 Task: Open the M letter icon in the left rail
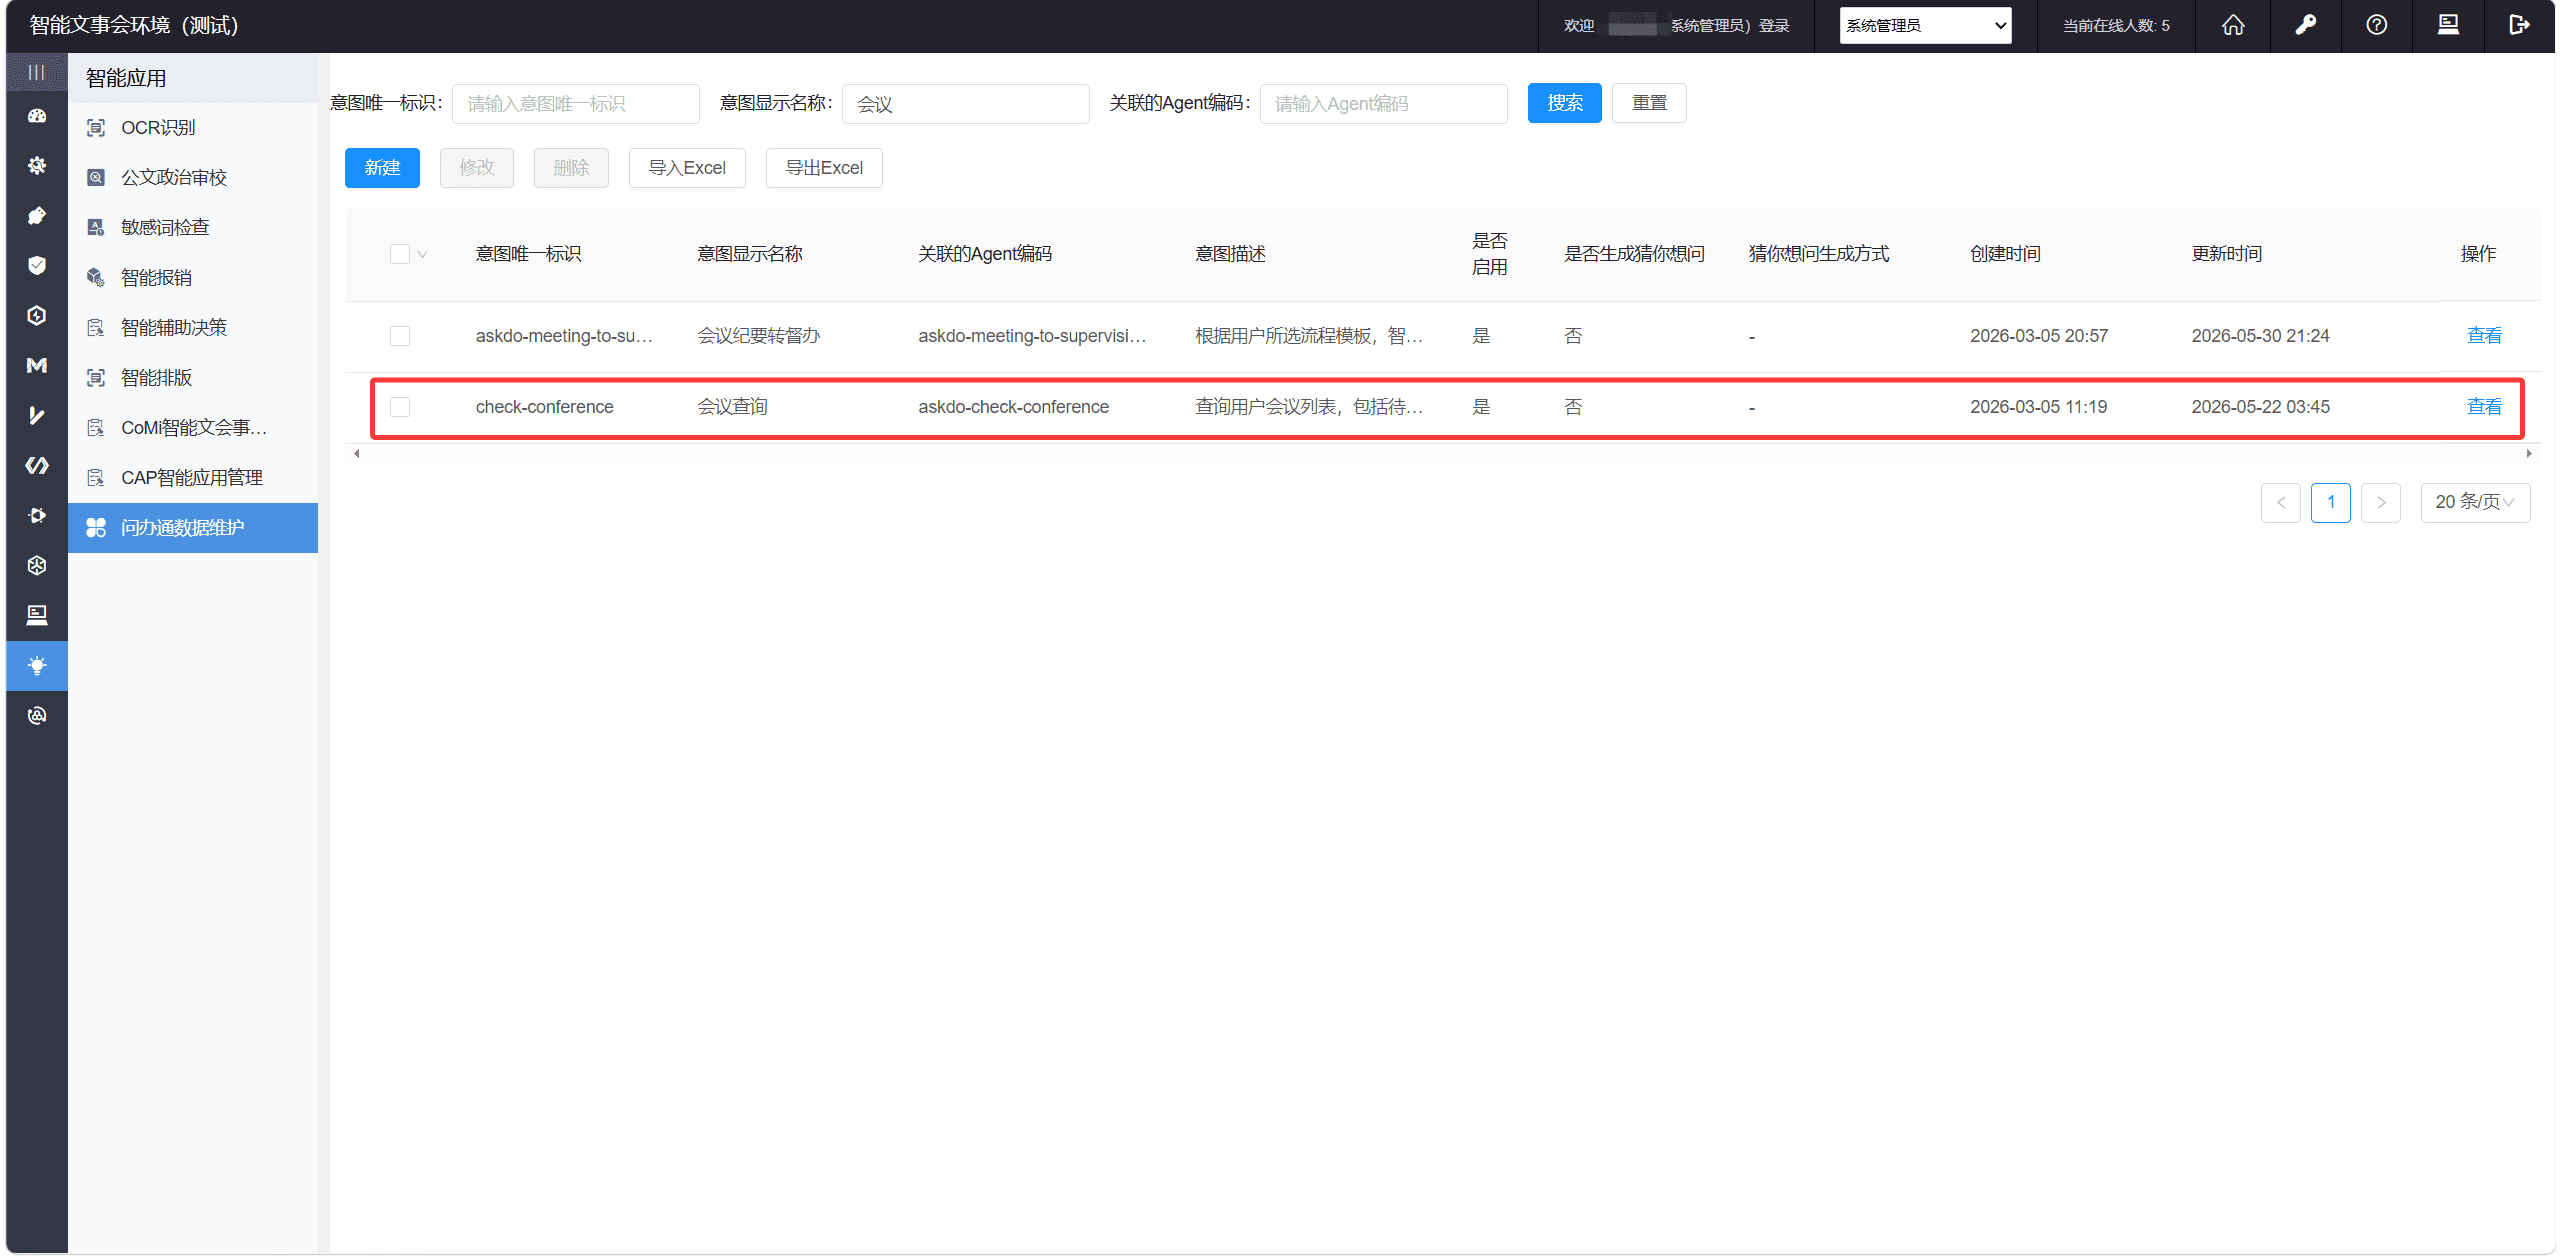[x=37, y=366]
